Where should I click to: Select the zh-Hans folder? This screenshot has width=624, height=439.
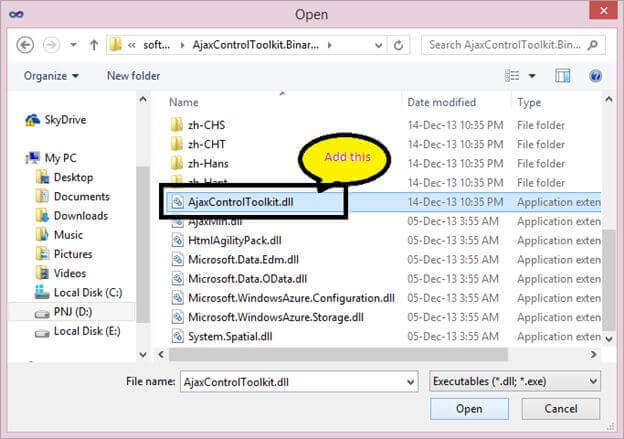point(208,164)
